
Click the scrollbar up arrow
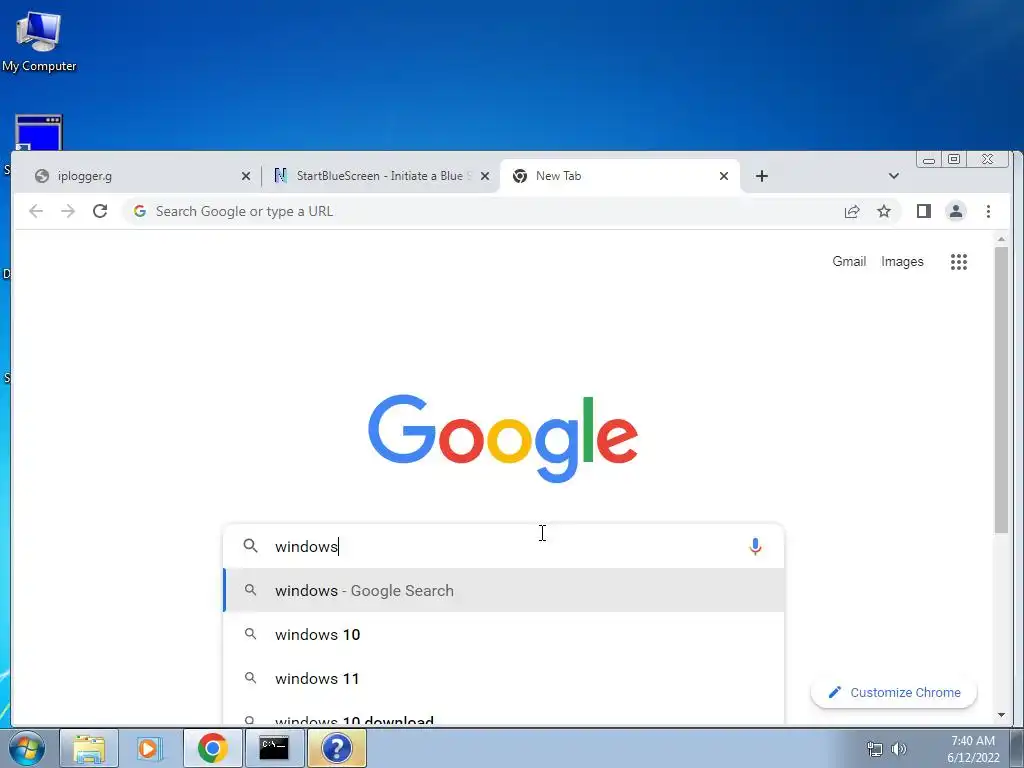coord(1001,240)
